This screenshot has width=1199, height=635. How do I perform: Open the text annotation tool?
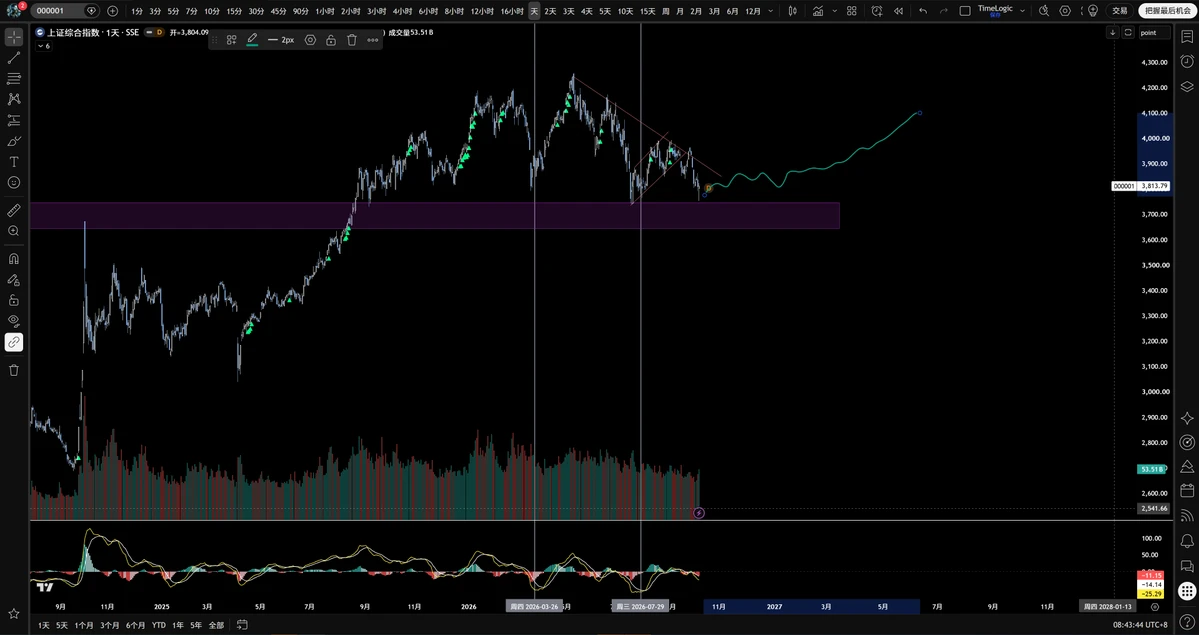pos(14,162)
